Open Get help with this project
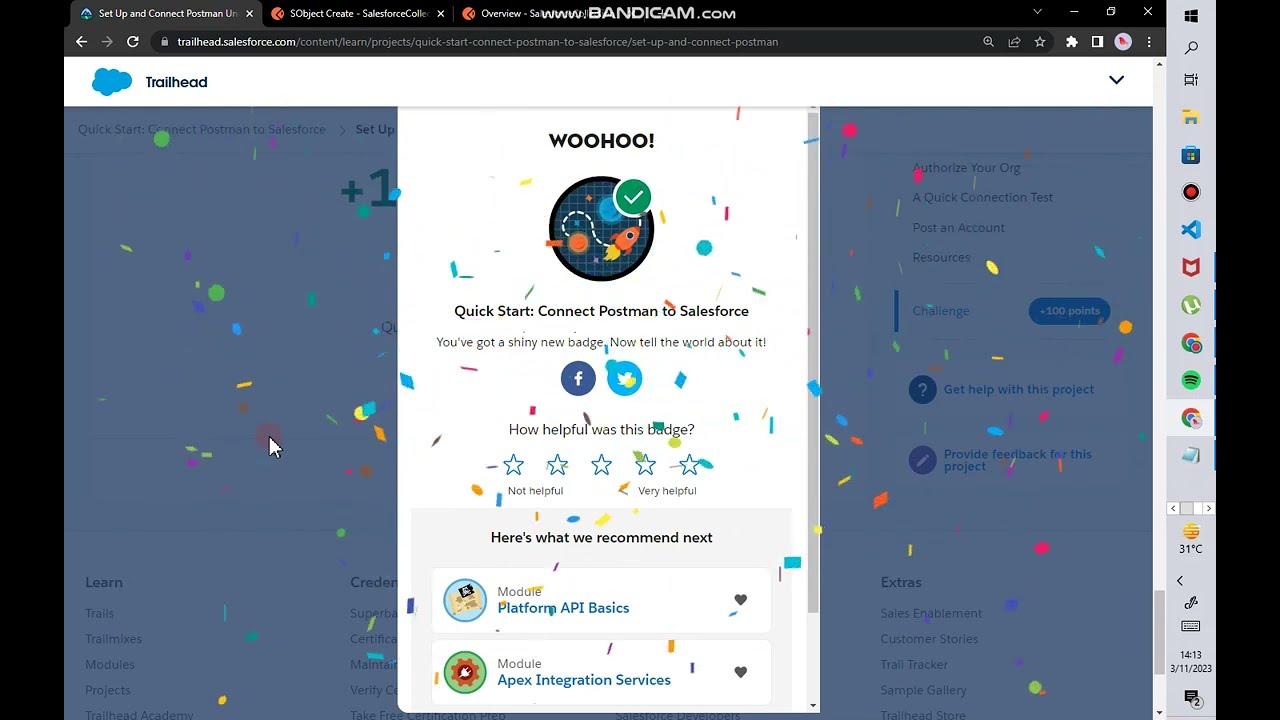 tap(1019, 390)
